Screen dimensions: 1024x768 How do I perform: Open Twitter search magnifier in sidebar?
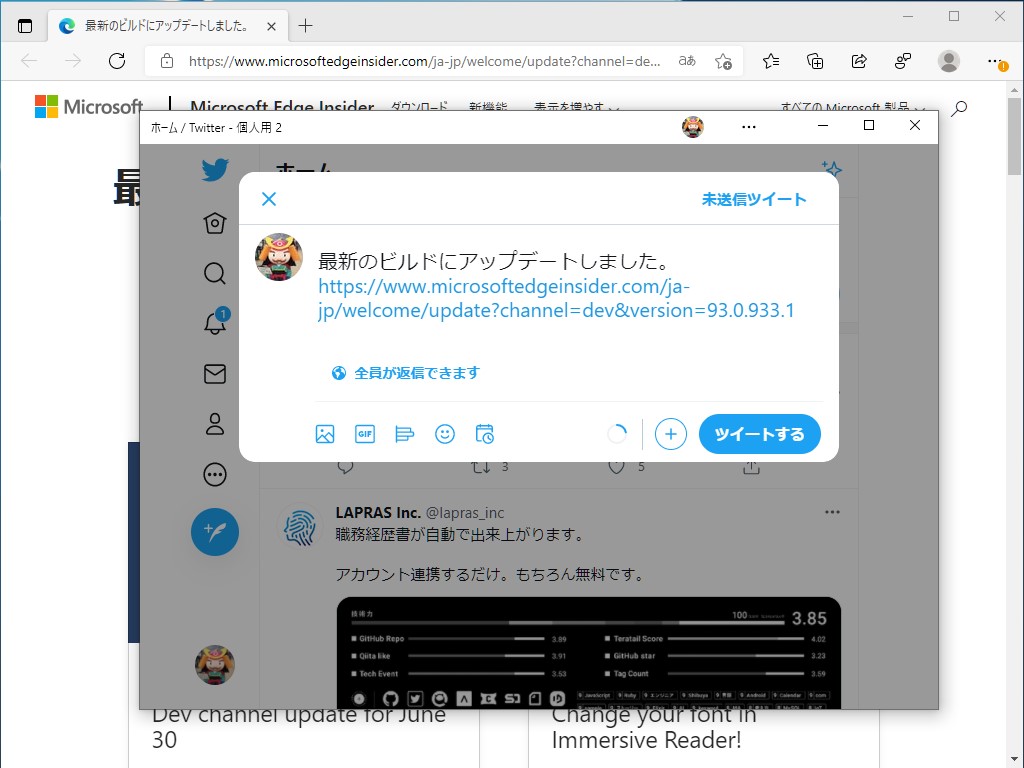(214, 273)
